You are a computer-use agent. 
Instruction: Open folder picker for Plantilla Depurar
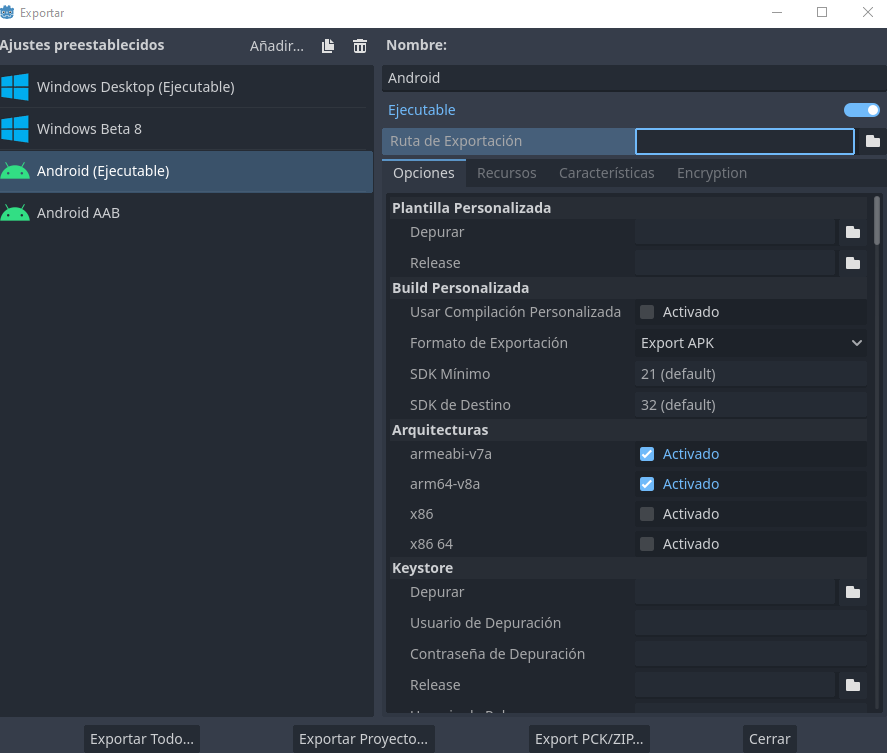852,232
